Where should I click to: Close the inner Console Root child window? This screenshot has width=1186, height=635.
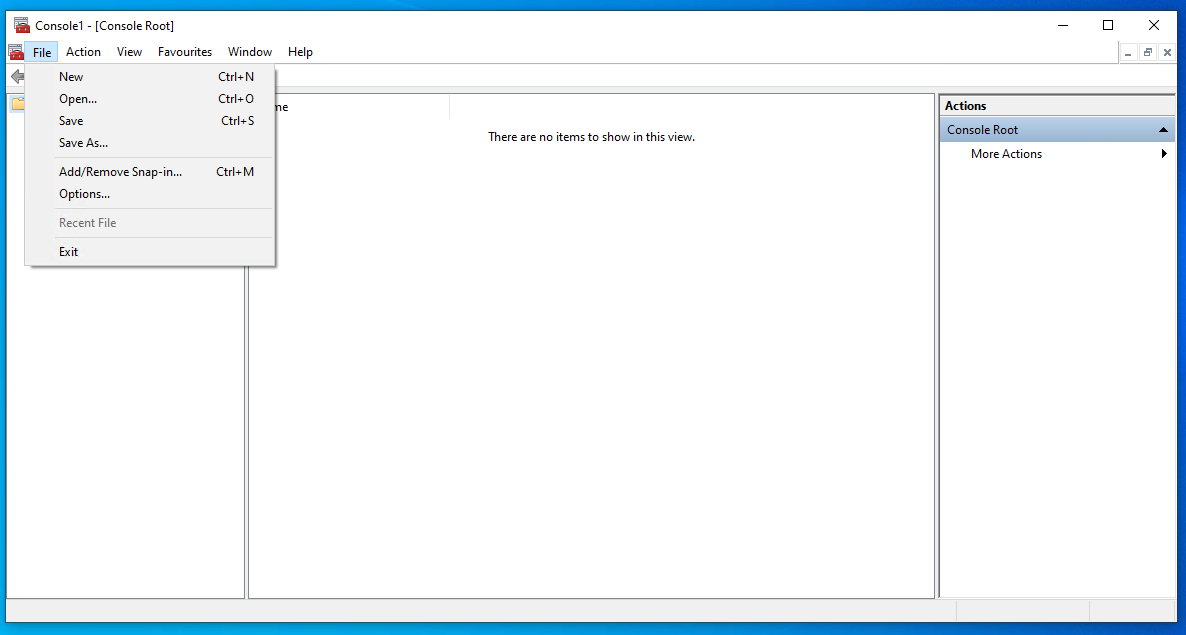click(x=1167, y=52)
